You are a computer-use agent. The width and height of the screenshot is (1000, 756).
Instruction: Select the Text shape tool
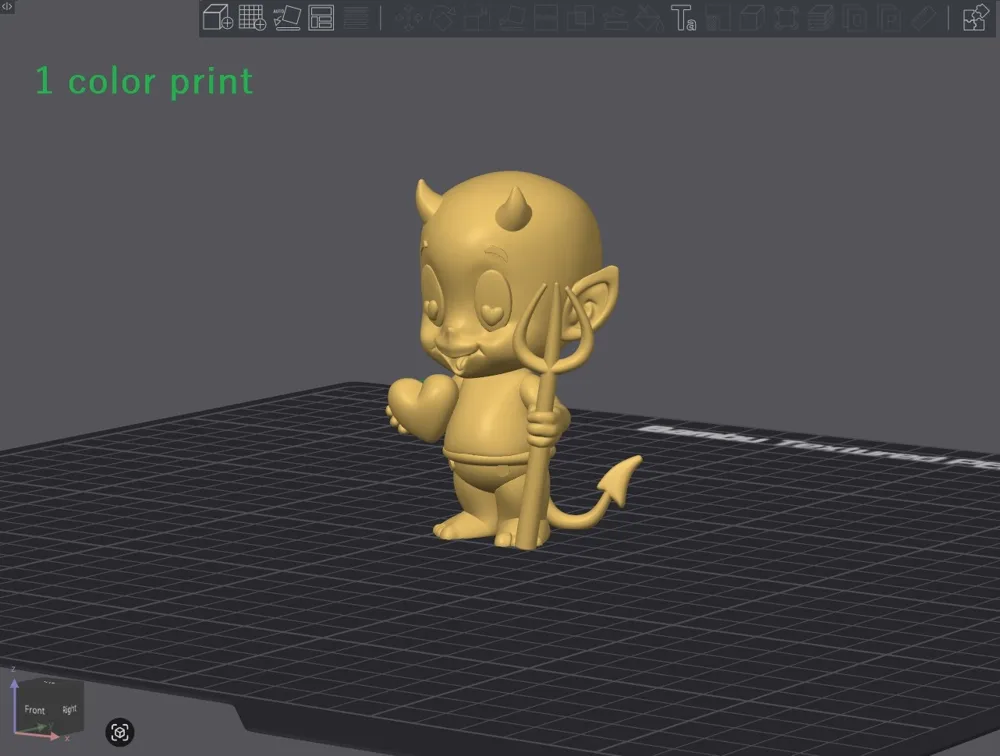[x=683, y=17]
